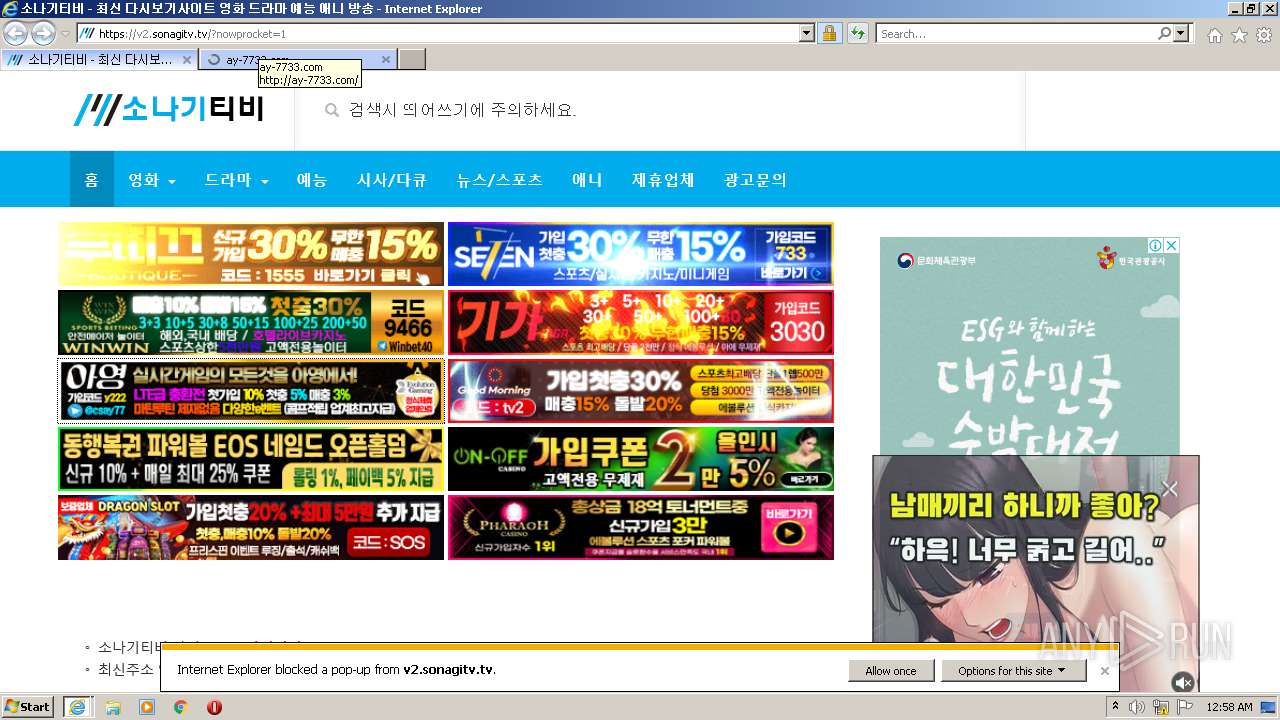Open the Good Morning tv2 banner
The image size is (1280, 720).
(641, 391)
